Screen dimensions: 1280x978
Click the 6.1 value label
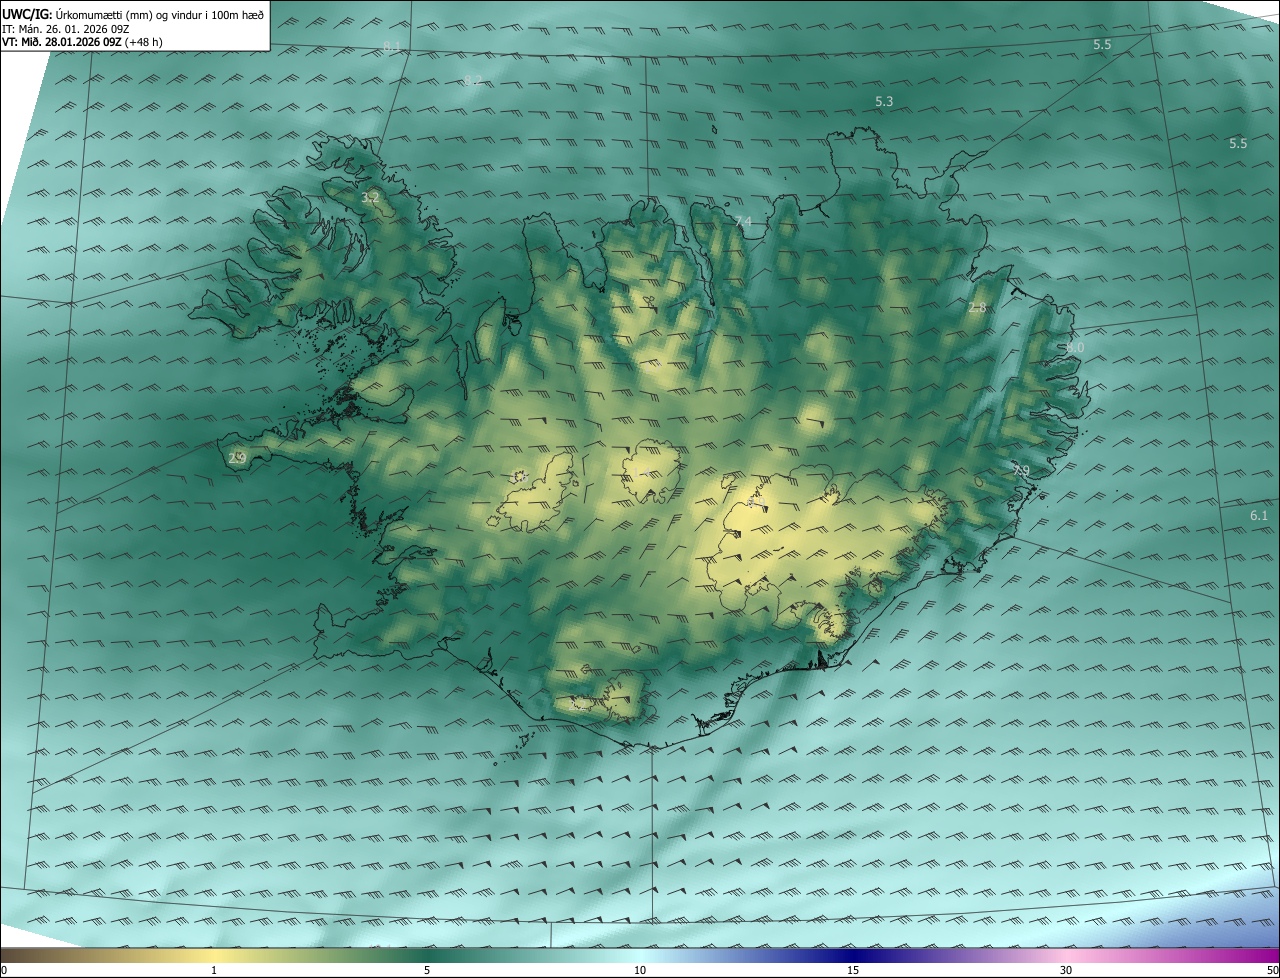(x=1259, y=516)
